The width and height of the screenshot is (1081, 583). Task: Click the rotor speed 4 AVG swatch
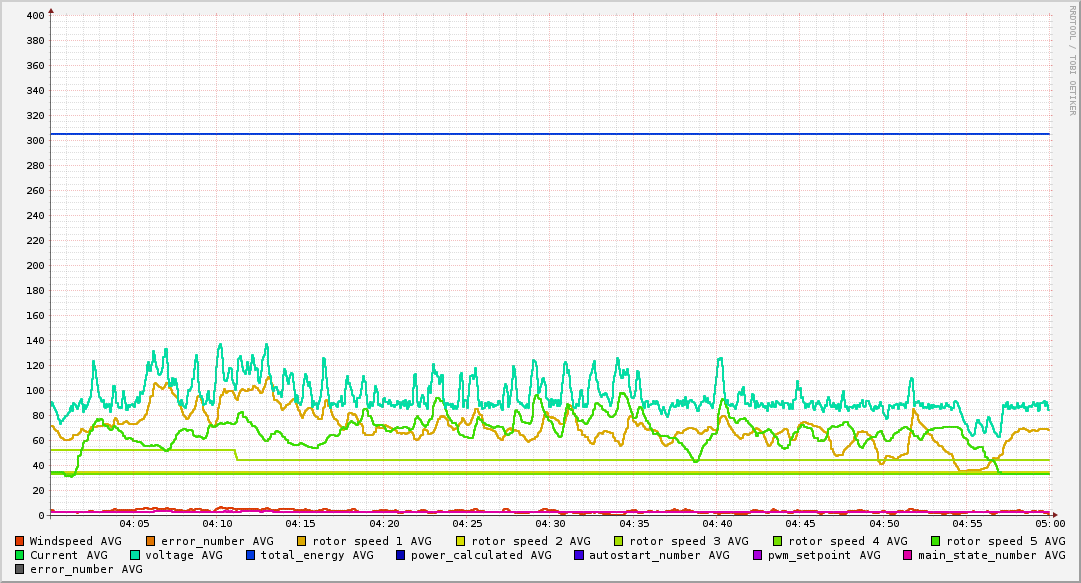(777, 541)
